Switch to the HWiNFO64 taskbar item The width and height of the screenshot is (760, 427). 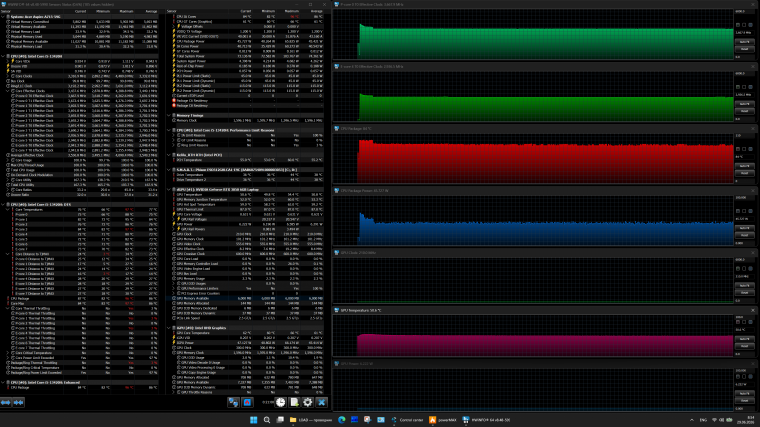point(486,420)
